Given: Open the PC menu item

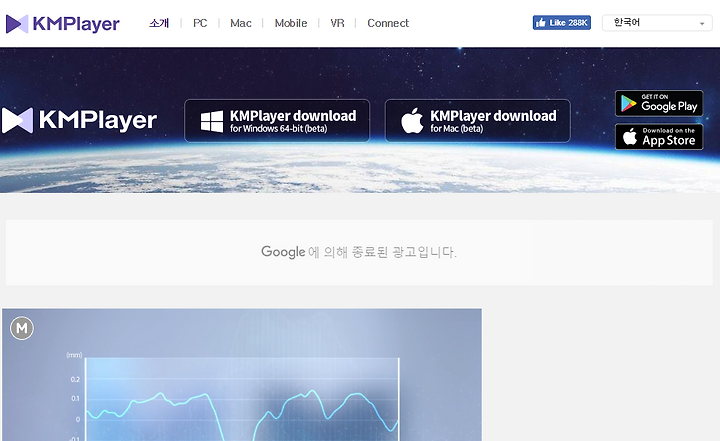Looking at the screenshot, I should (x=200, y=23).
